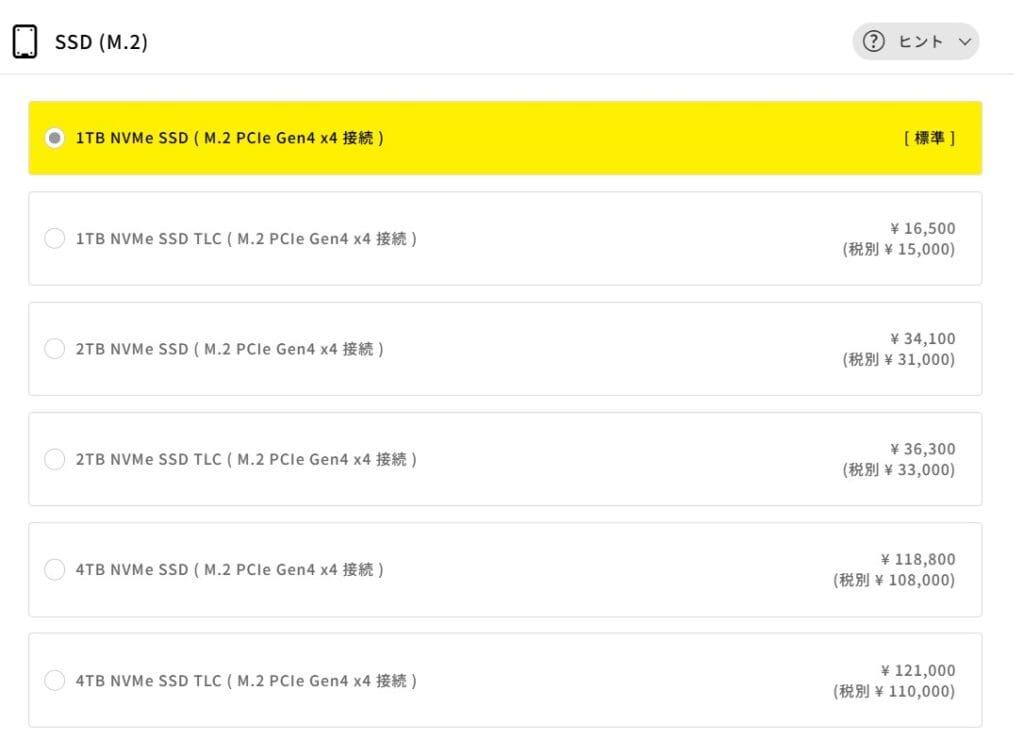This screenshot has width=1024, height=756.
Task: Click the ¥36,300 price on 2TB TLC option
Action: [922, 449]
